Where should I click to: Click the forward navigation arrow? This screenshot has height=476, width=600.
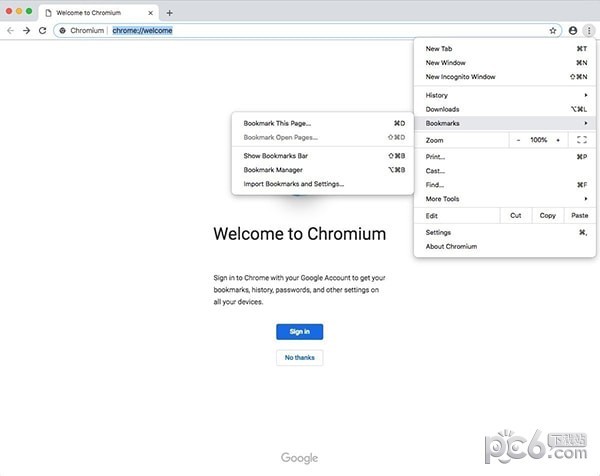[x=26, y=31]
